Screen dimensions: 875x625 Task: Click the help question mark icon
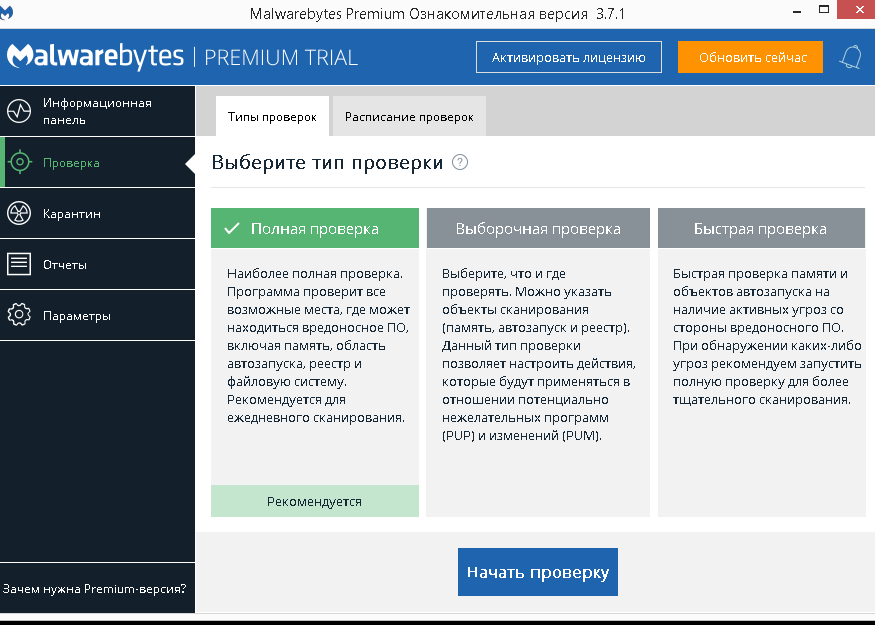click(460, 163)
